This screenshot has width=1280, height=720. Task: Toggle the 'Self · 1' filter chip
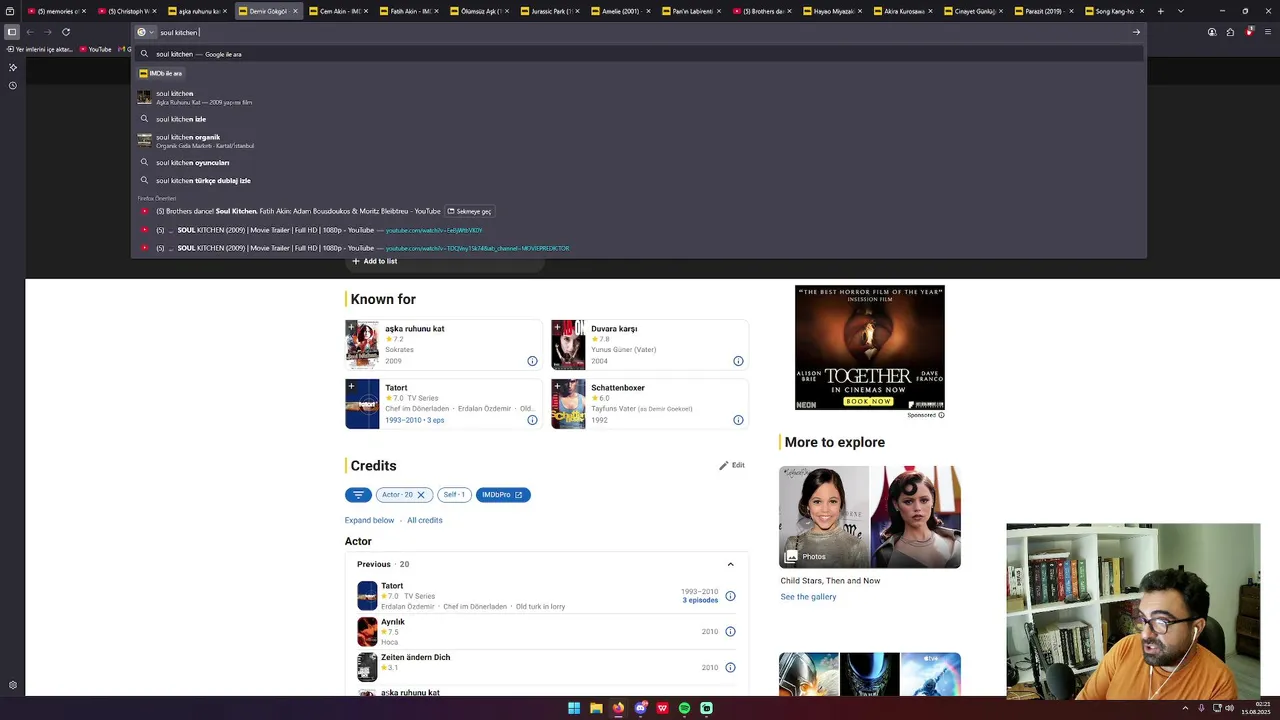coord(454,495)
